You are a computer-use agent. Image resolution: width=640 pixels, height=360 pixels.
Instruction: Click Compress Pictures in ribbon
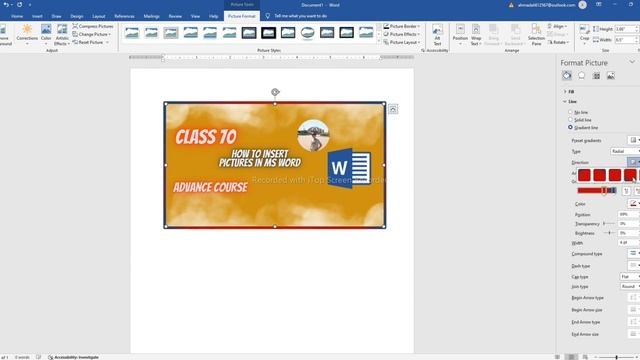click(x=93, y=26)
